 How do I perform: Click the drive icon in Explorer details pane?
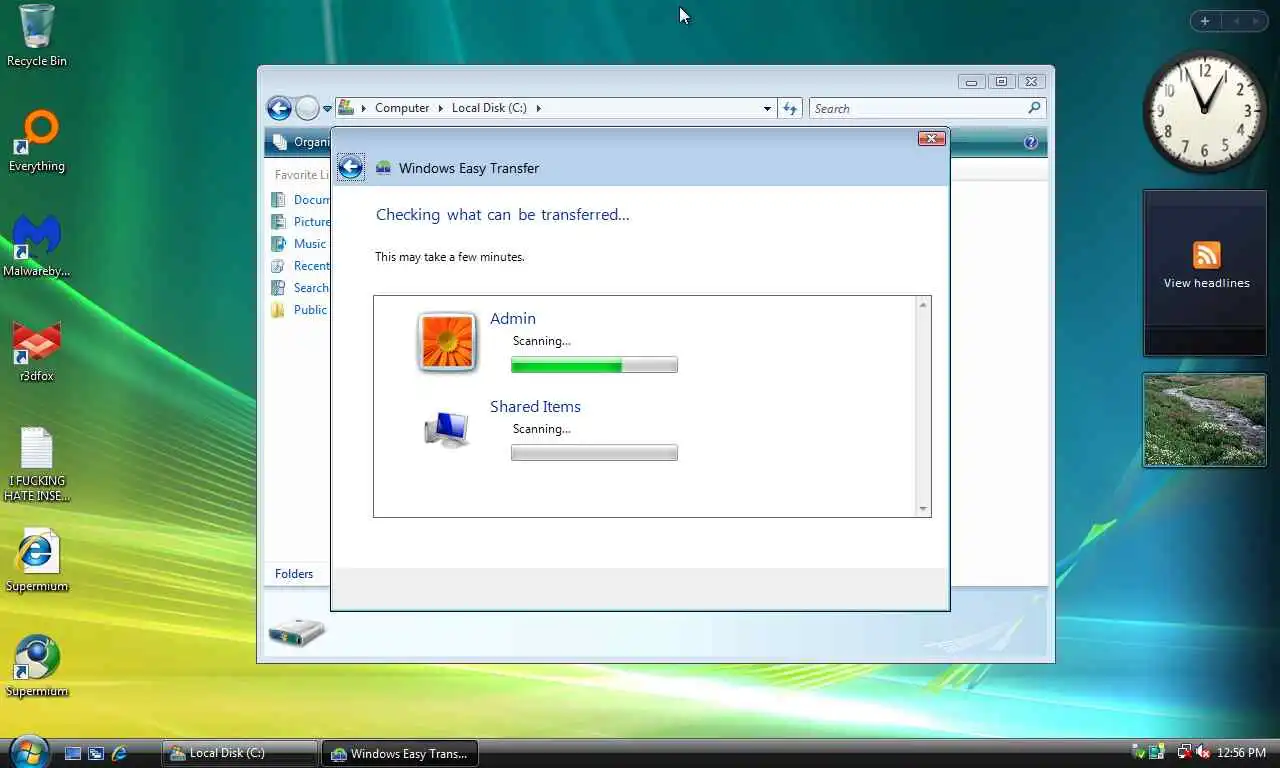(x=296, y=632)
